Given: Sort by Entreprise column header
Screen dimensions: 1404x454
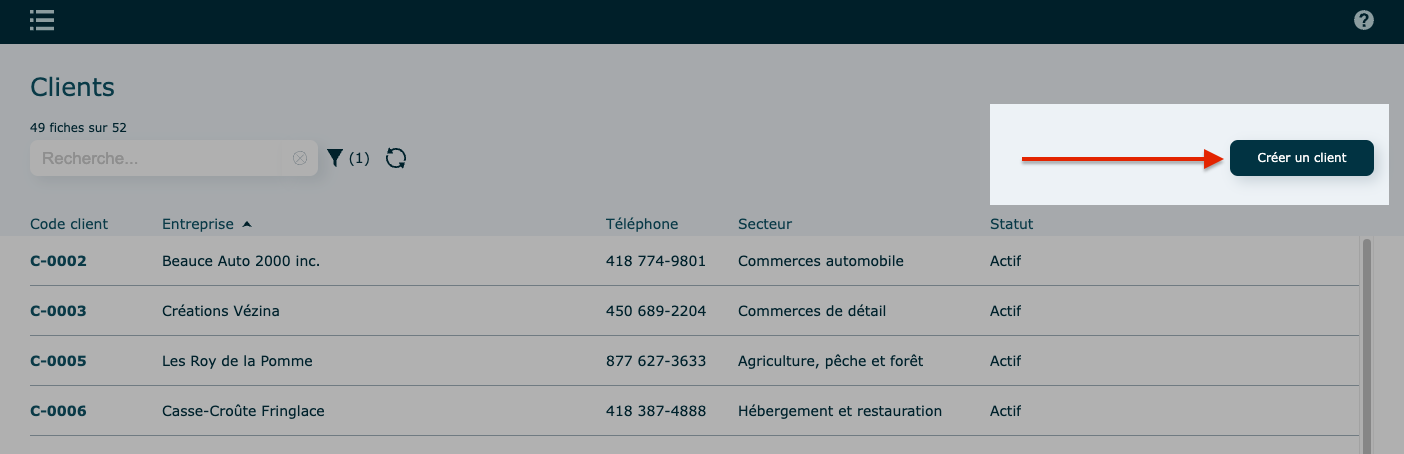Looking at the screenshot, I should pos(198,224).
